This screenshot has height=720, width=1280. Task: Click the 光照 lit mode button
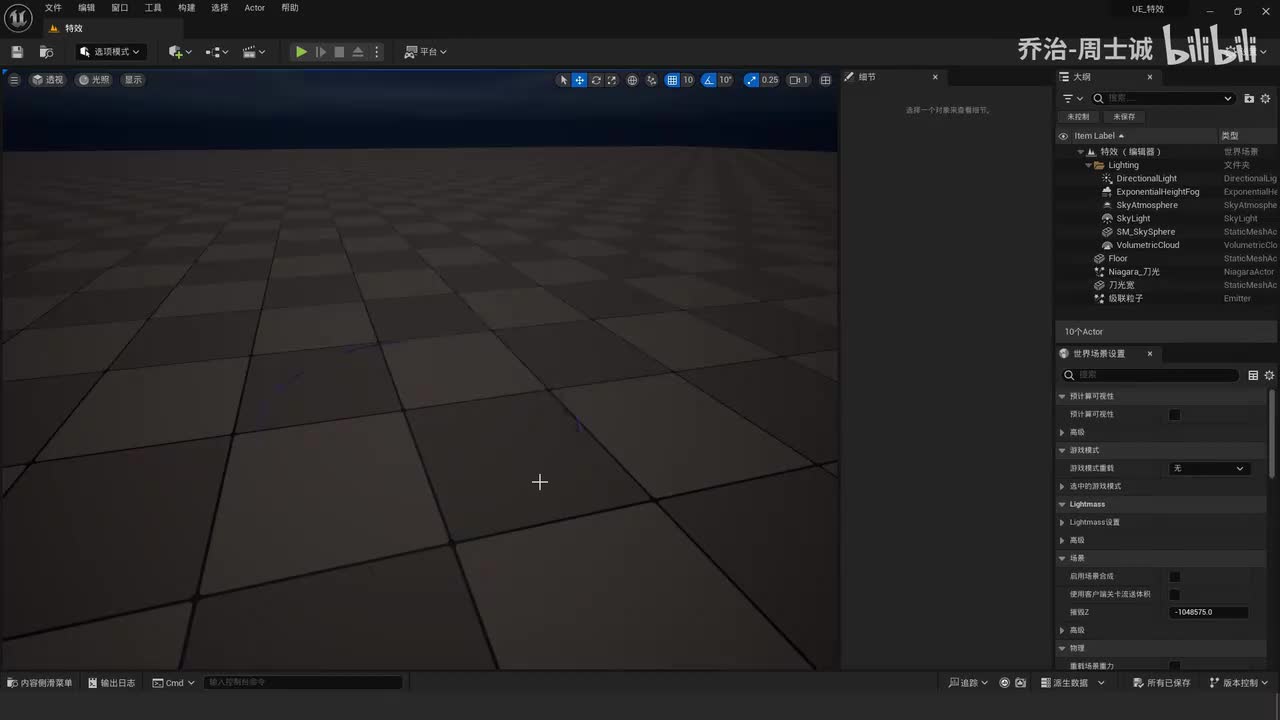95,80
